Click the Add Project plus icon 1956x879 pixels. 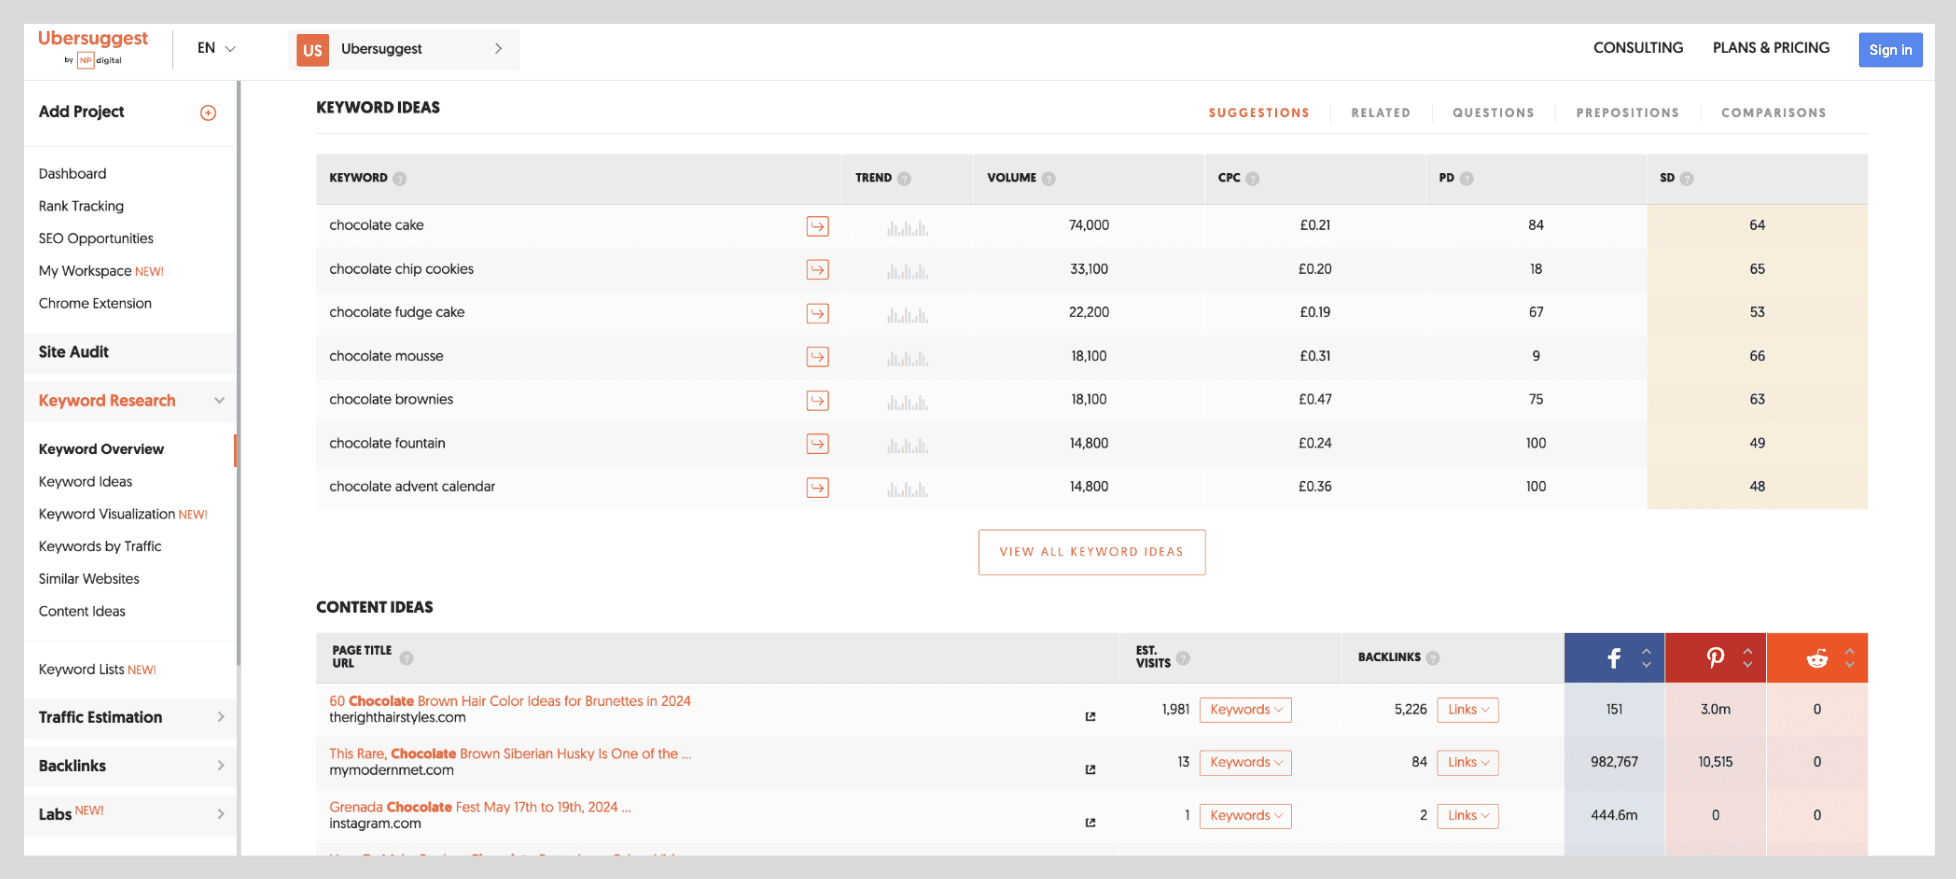click(208, 113)
